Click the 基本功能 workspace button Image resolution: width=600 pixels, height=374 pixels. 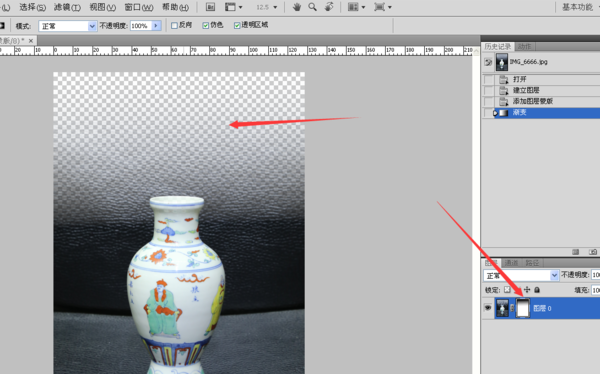point(577,7)
